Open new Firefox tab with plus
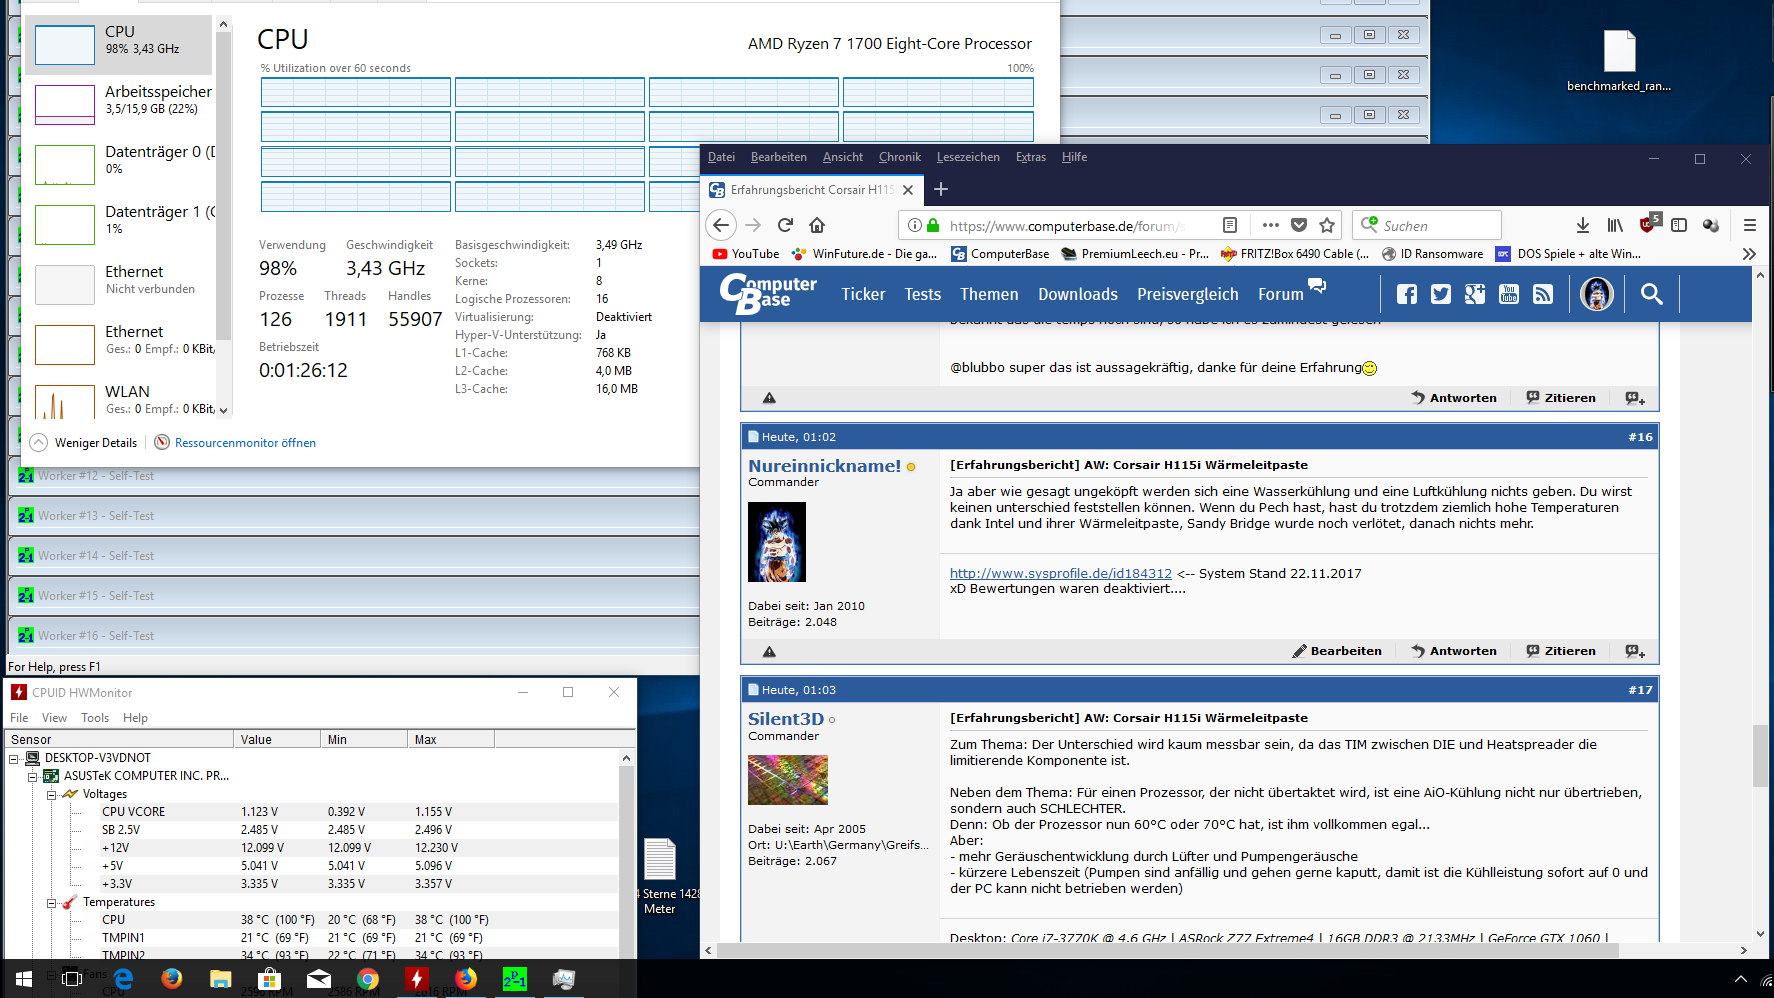The width and height of the screenshot is (1774, 998). (x=941, y=189)
